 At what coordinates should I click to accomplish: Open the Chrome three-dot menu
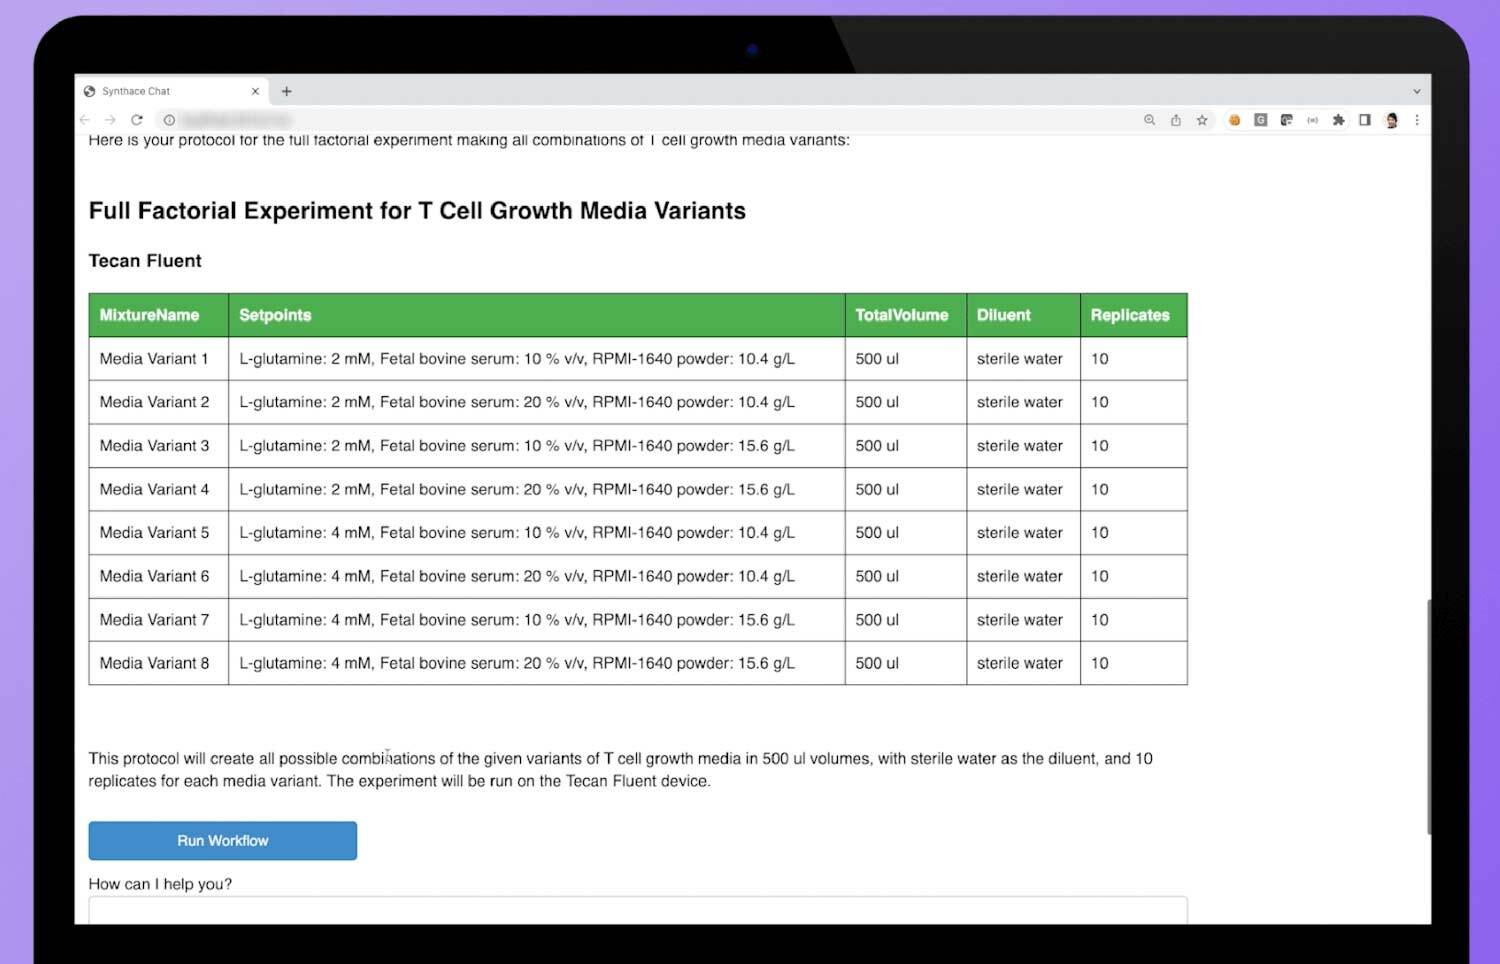coord(1417,120)
